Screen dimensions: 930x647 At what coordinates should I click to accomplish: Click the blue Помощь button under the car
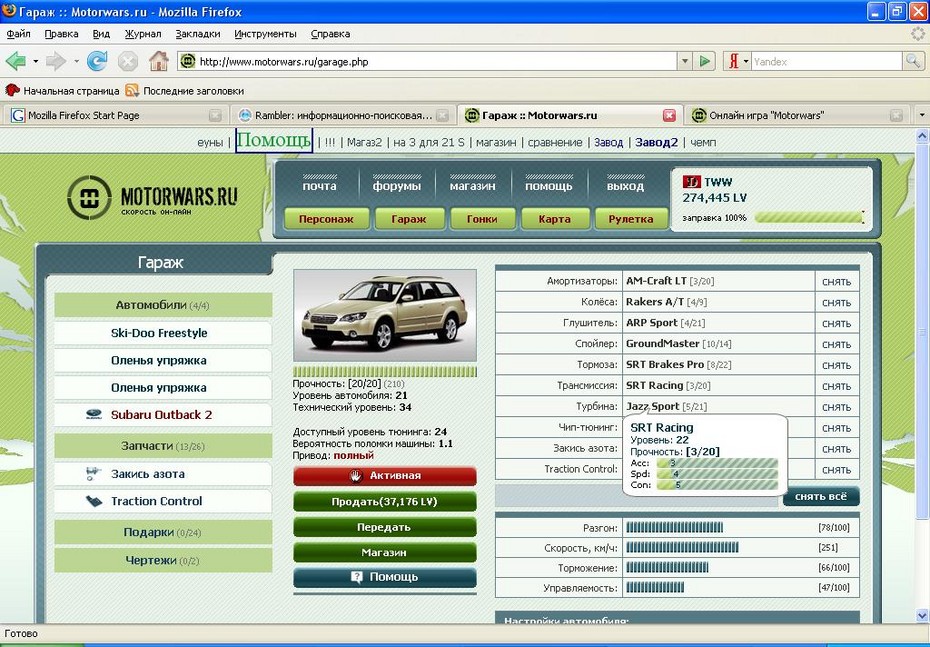tap(385, 577)
